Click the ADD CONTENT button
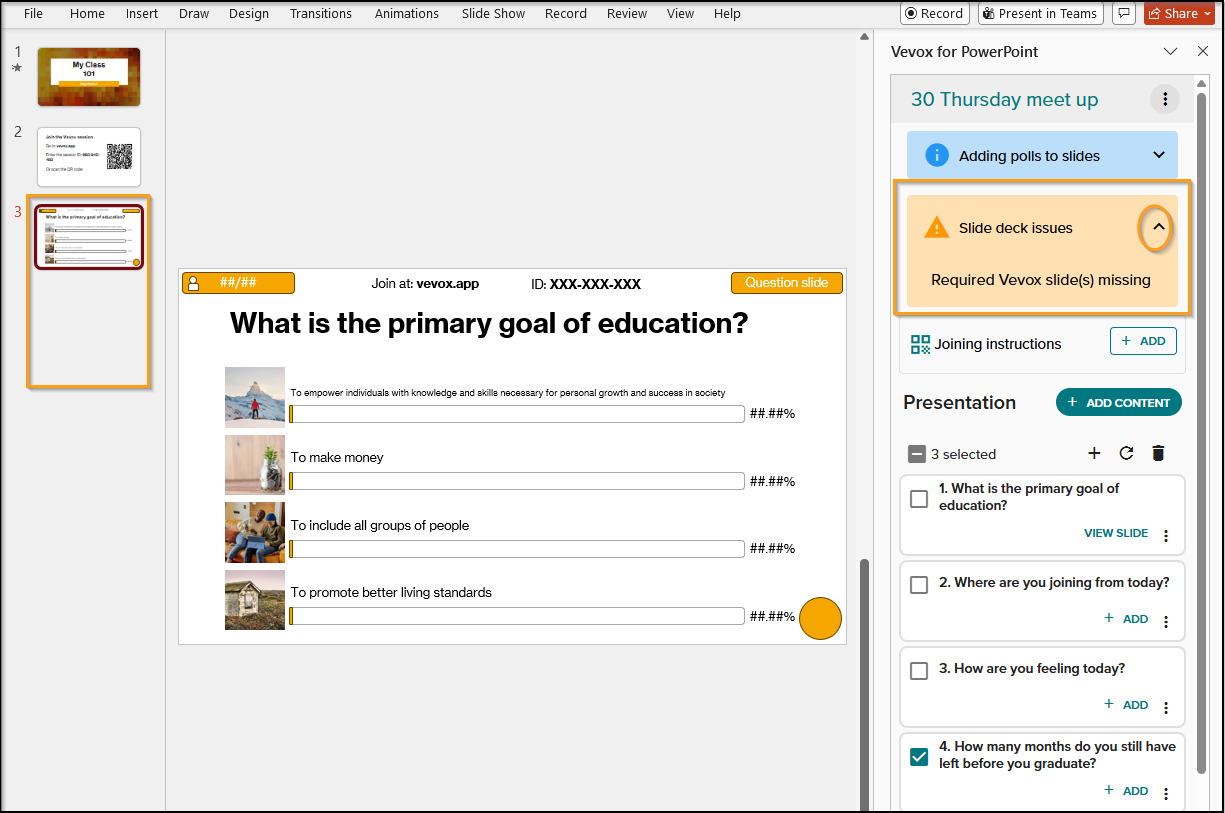The height and width of the screenshot is (813, 1225). (x=1119, y=402)
